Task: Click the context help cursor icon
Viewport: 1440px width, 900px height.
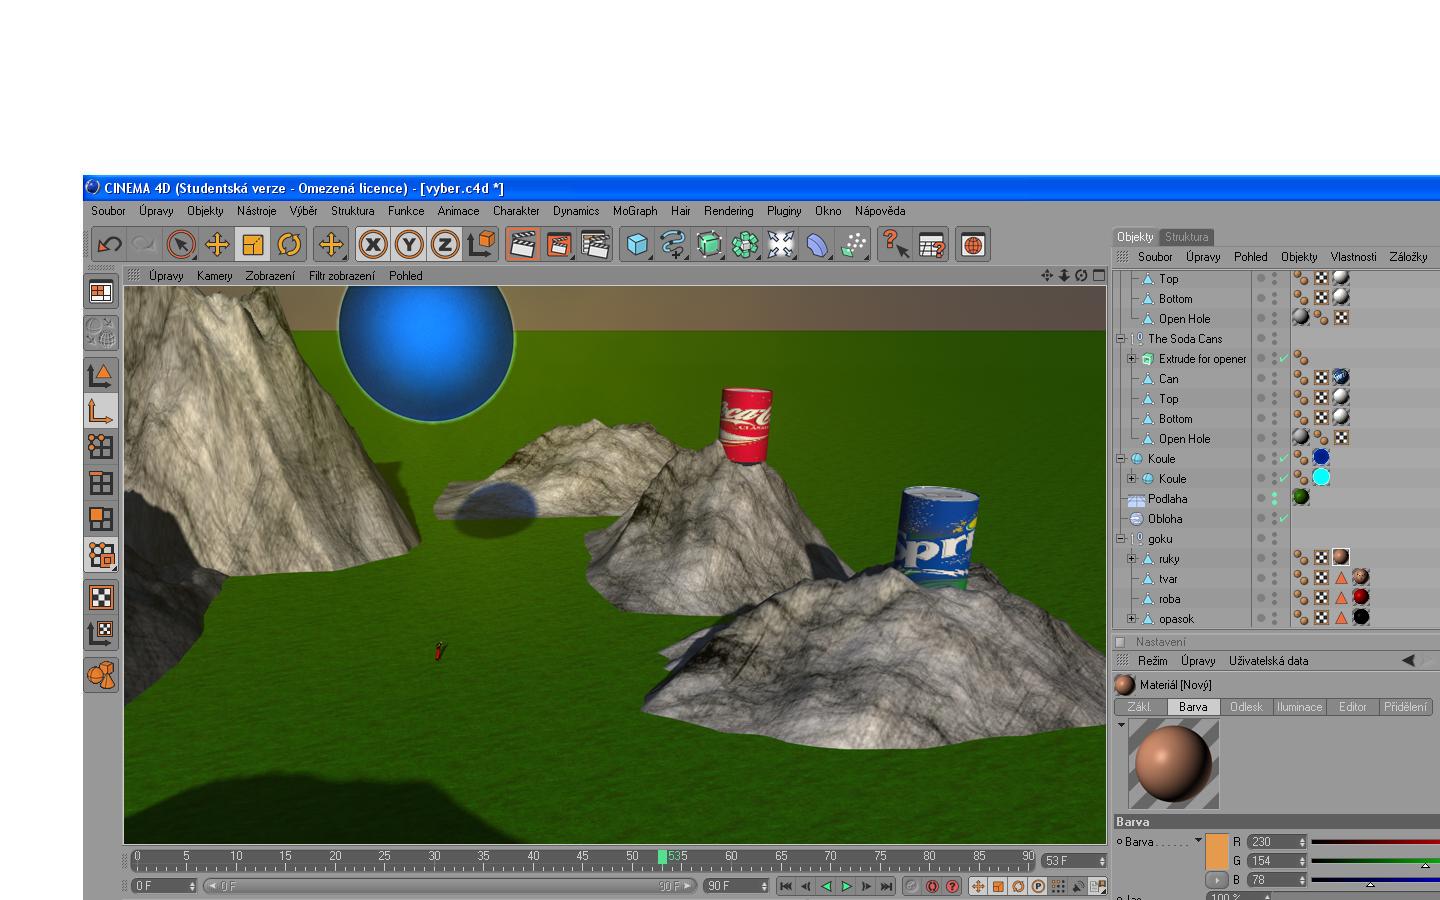Action: [x=895, y=244]
